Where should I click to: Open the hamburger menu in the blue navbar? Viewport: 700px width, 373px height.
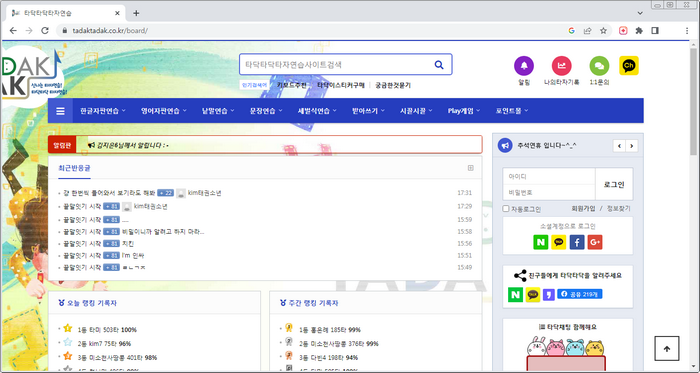tap(60, 111)
